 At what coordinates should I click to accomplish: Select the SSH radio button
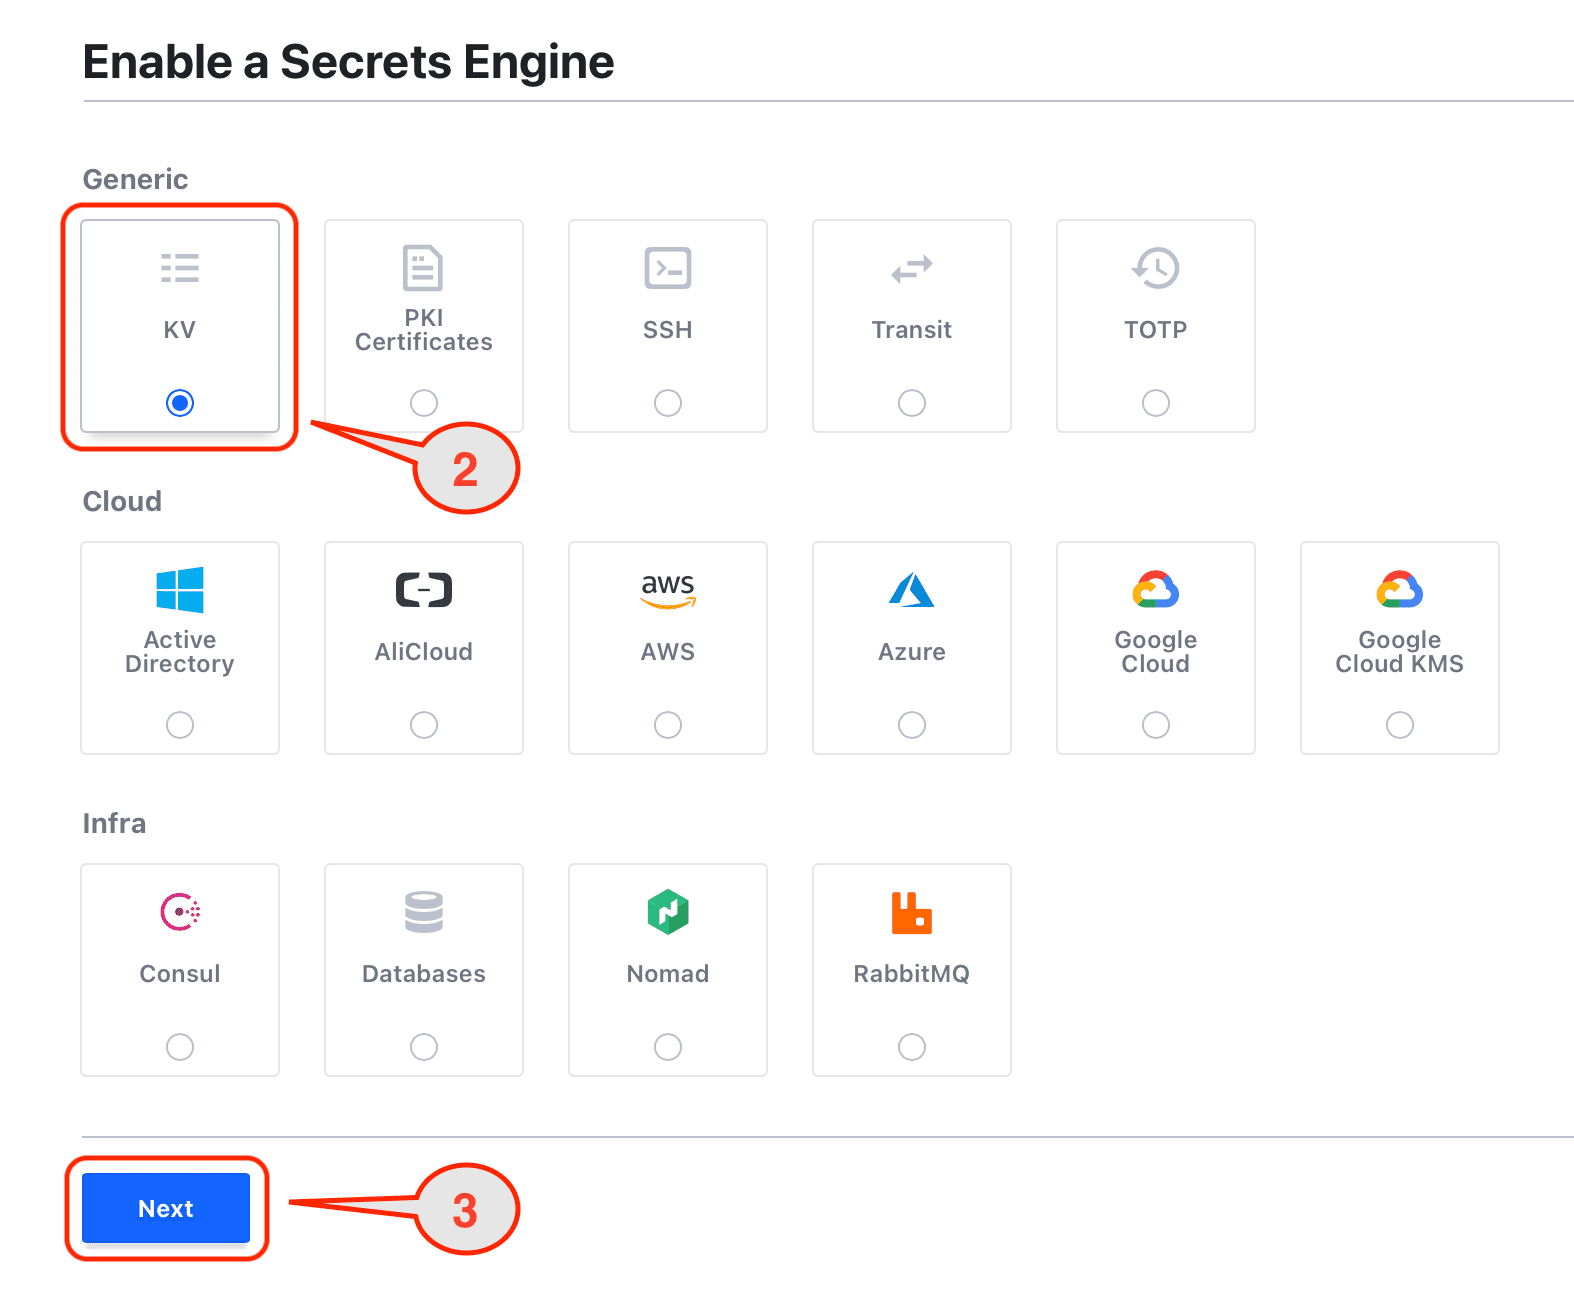(667, 403)
